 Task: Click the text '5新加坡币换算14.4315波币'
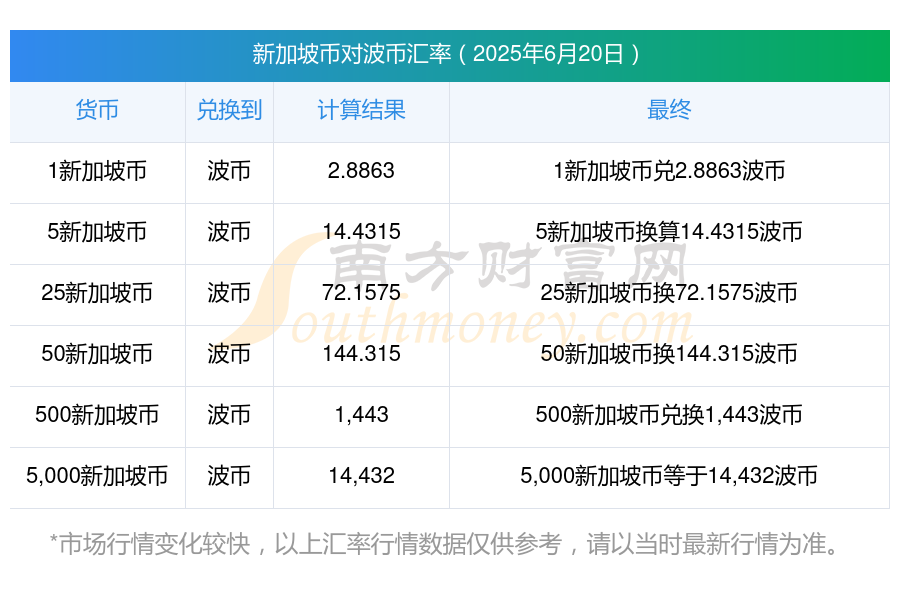click(669, 232)
